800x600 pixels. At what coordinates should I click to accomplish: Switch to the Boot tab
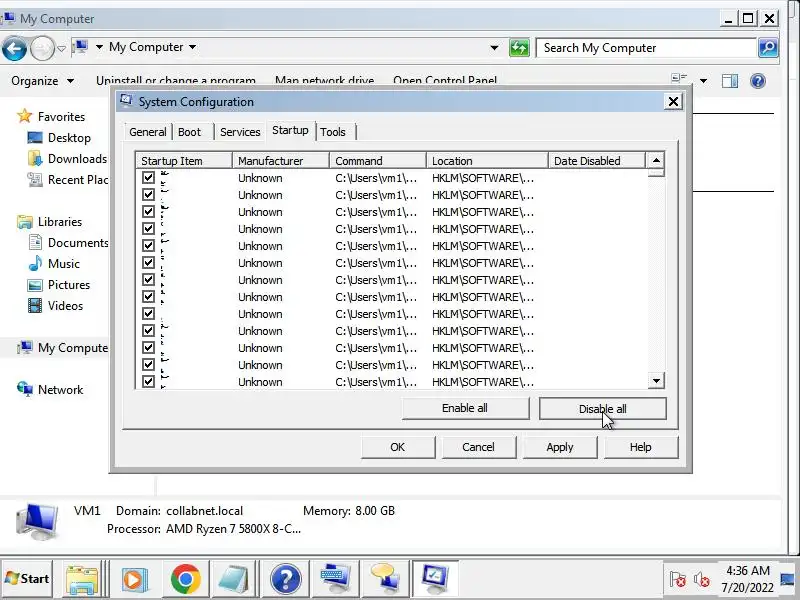pyautogui.click(x=189, y=132)
